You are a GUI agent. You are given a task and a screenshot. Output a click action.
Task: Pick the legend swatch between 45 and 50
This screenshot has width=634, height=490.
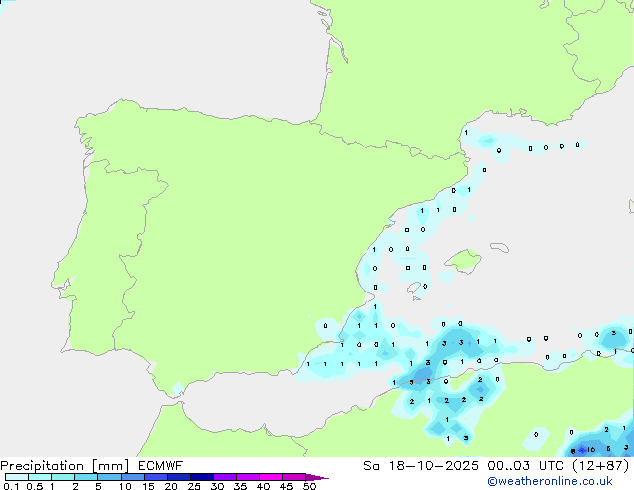pos(294,477)
